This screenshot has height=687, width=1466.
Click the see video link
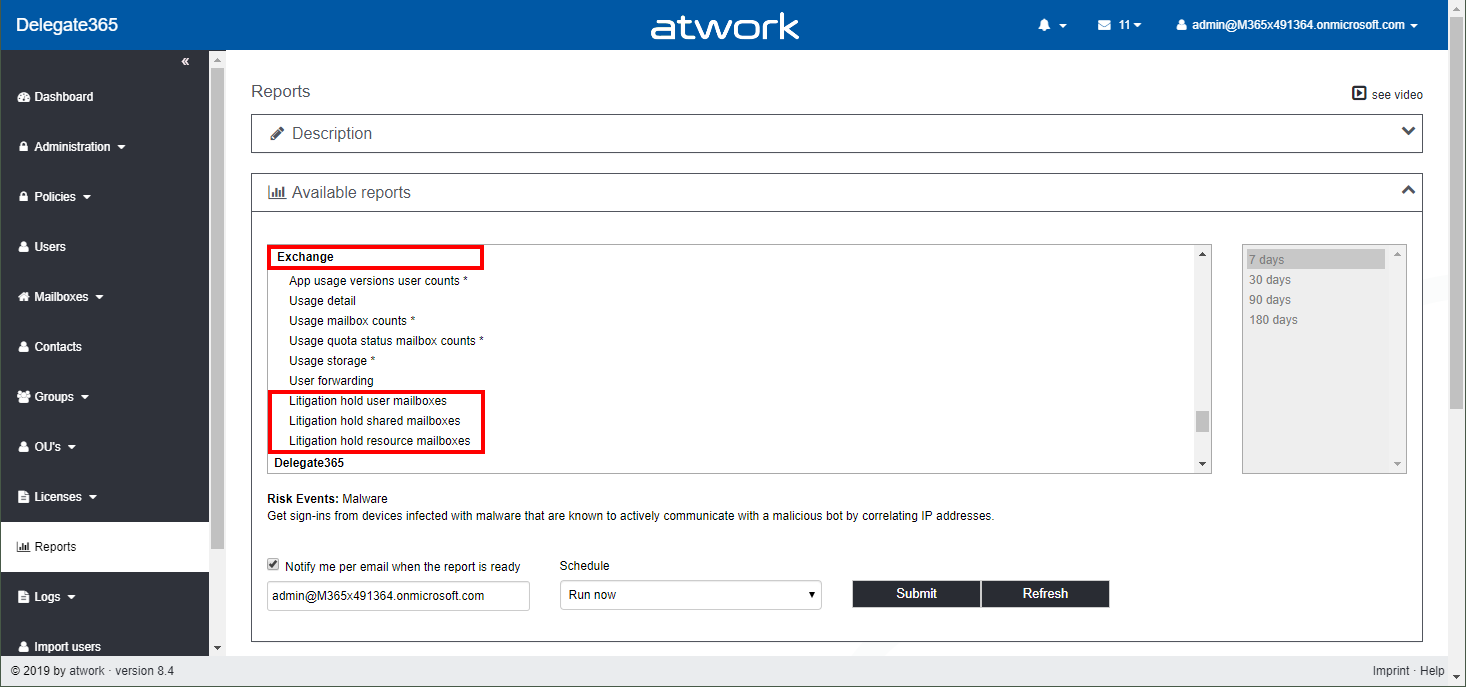(x=1397, y=95)
